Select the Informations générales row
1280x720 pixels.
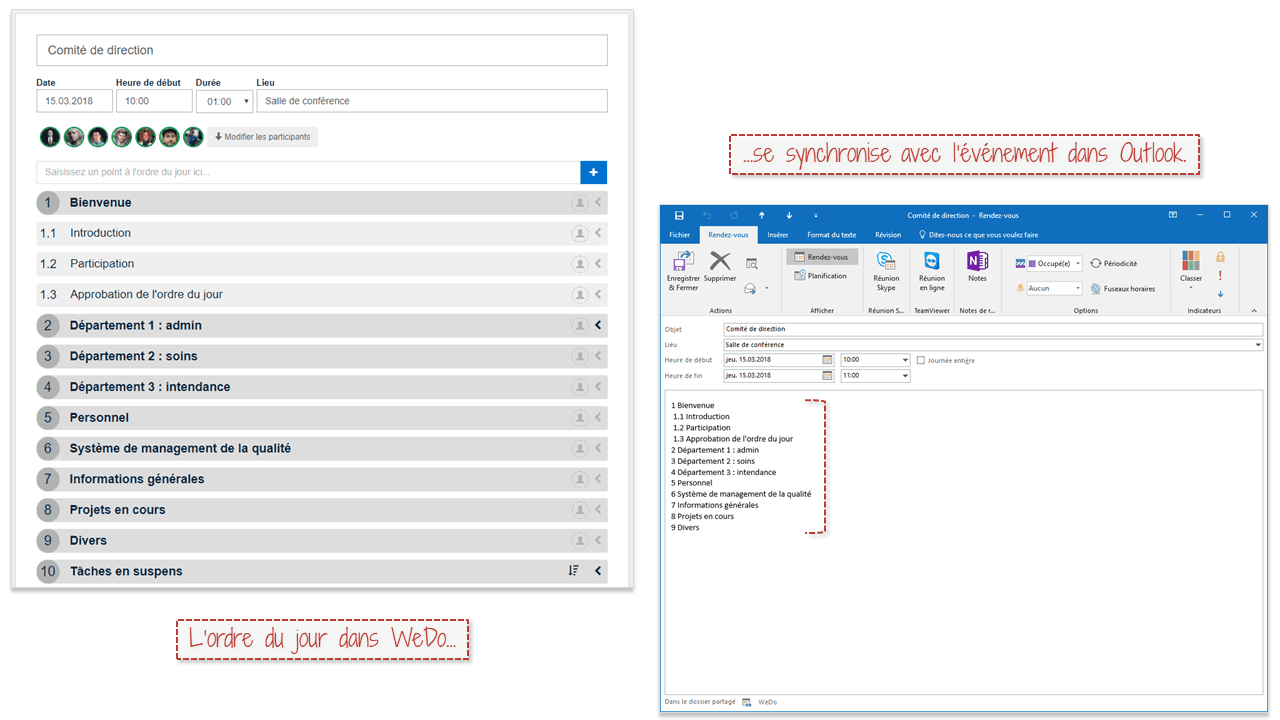pos(322,479)
